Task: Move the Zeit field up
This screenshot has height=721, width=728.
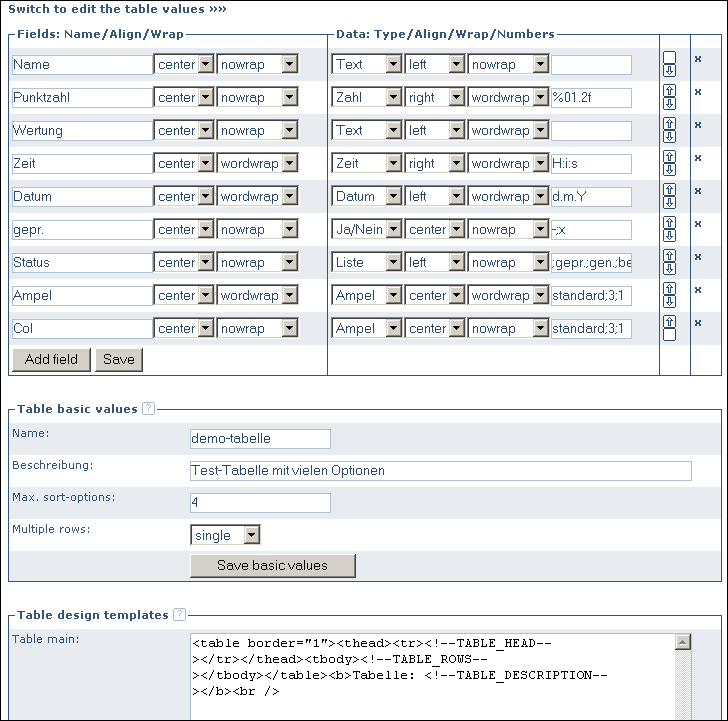Action: coord(669,156)
